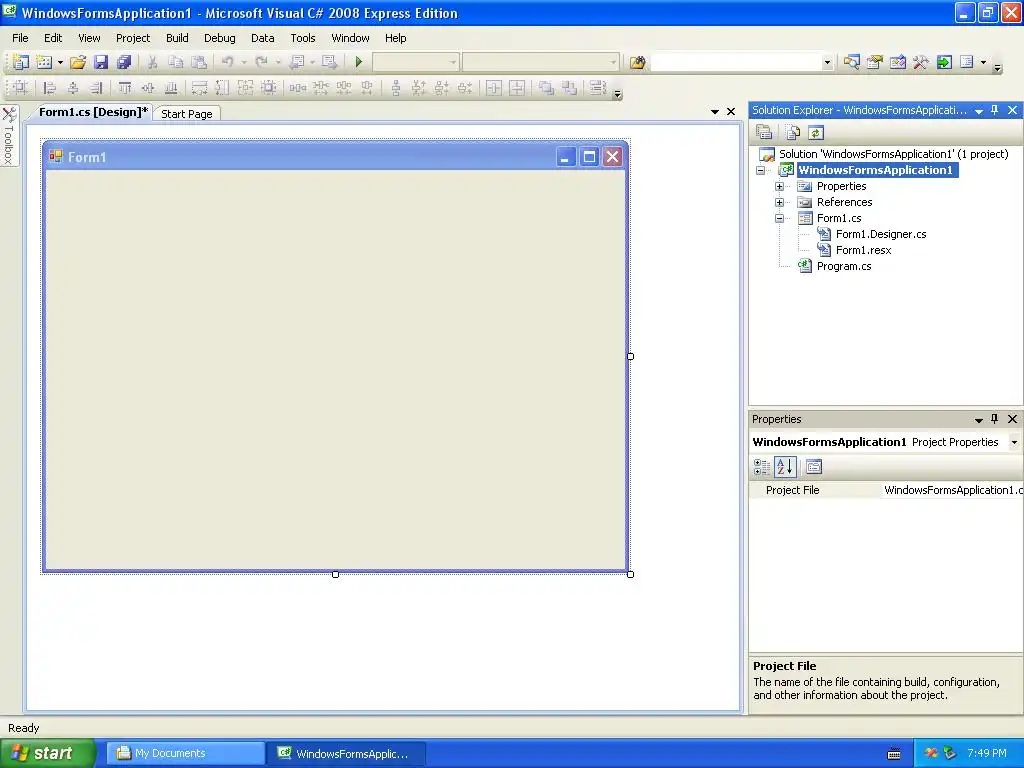This screenshot has height=768, width=1024.
Task: Open Object Browser from the toolbar icon
Action: [x=897, y=62]
